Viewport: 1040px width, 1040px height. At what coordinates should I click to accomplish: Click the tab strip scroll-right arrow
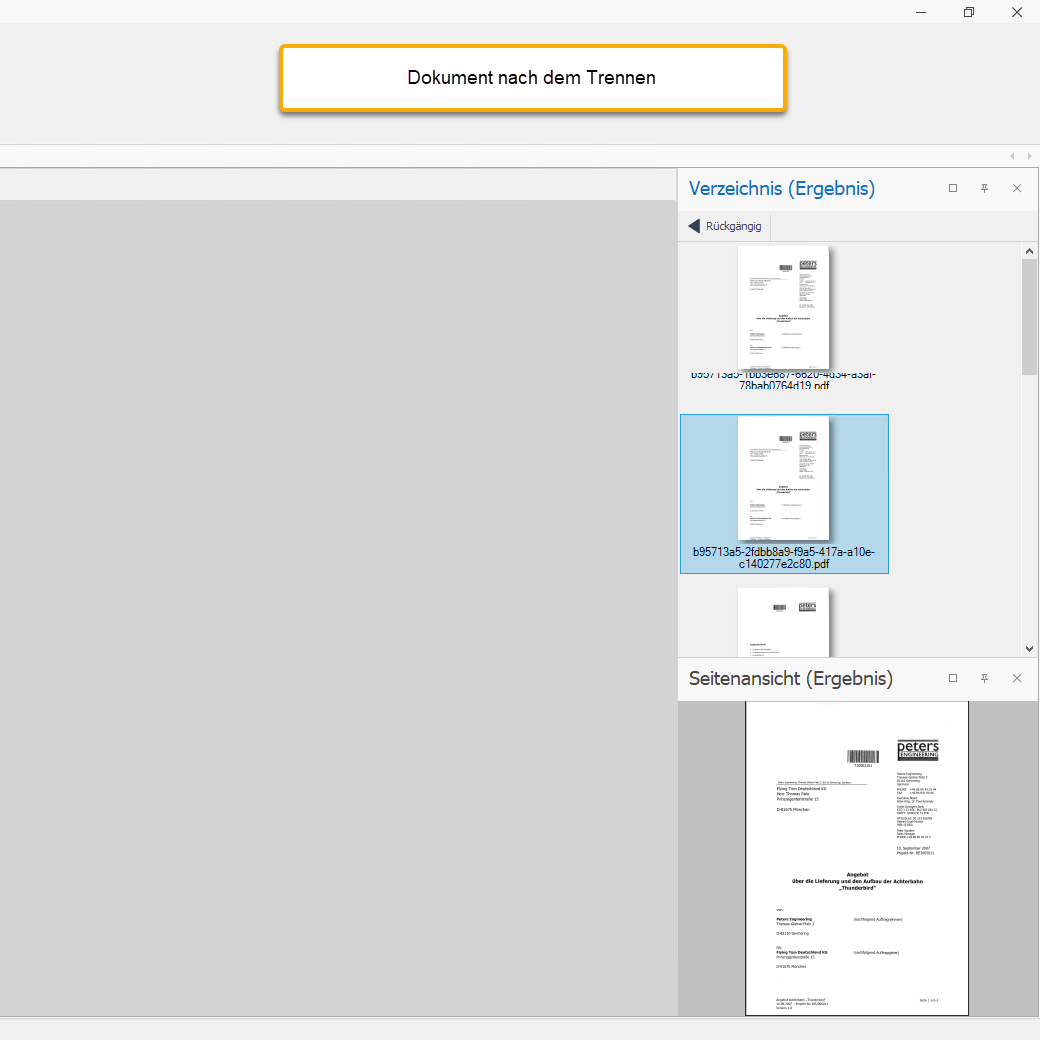(1030, 156)
